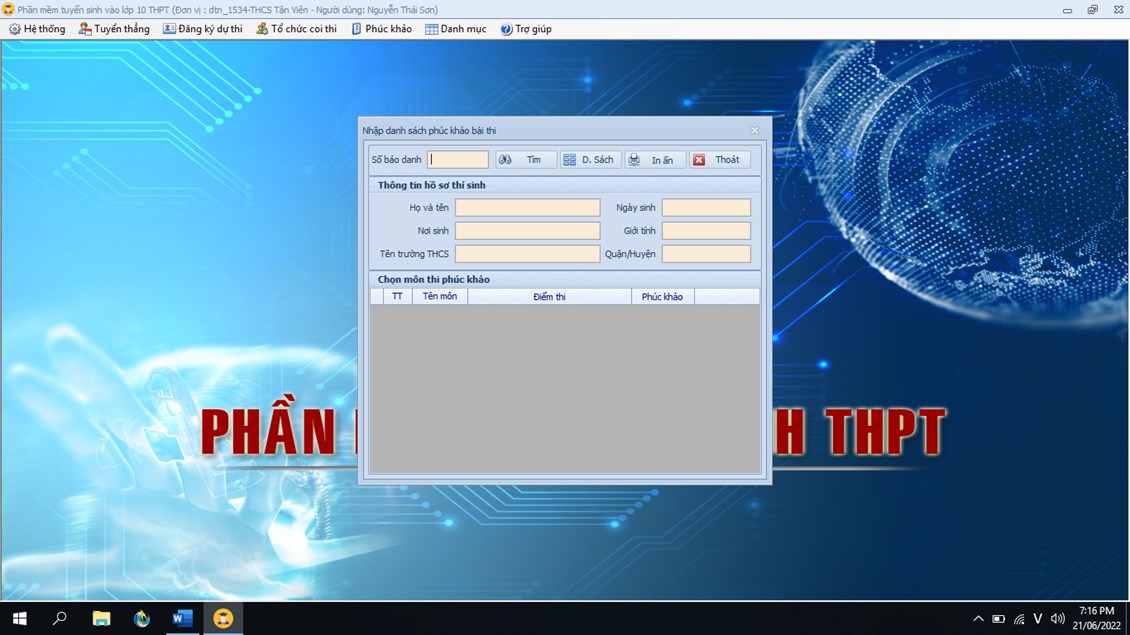Click the Tên trường THCS field
The image size is (1130, 635).
[527, 254]
